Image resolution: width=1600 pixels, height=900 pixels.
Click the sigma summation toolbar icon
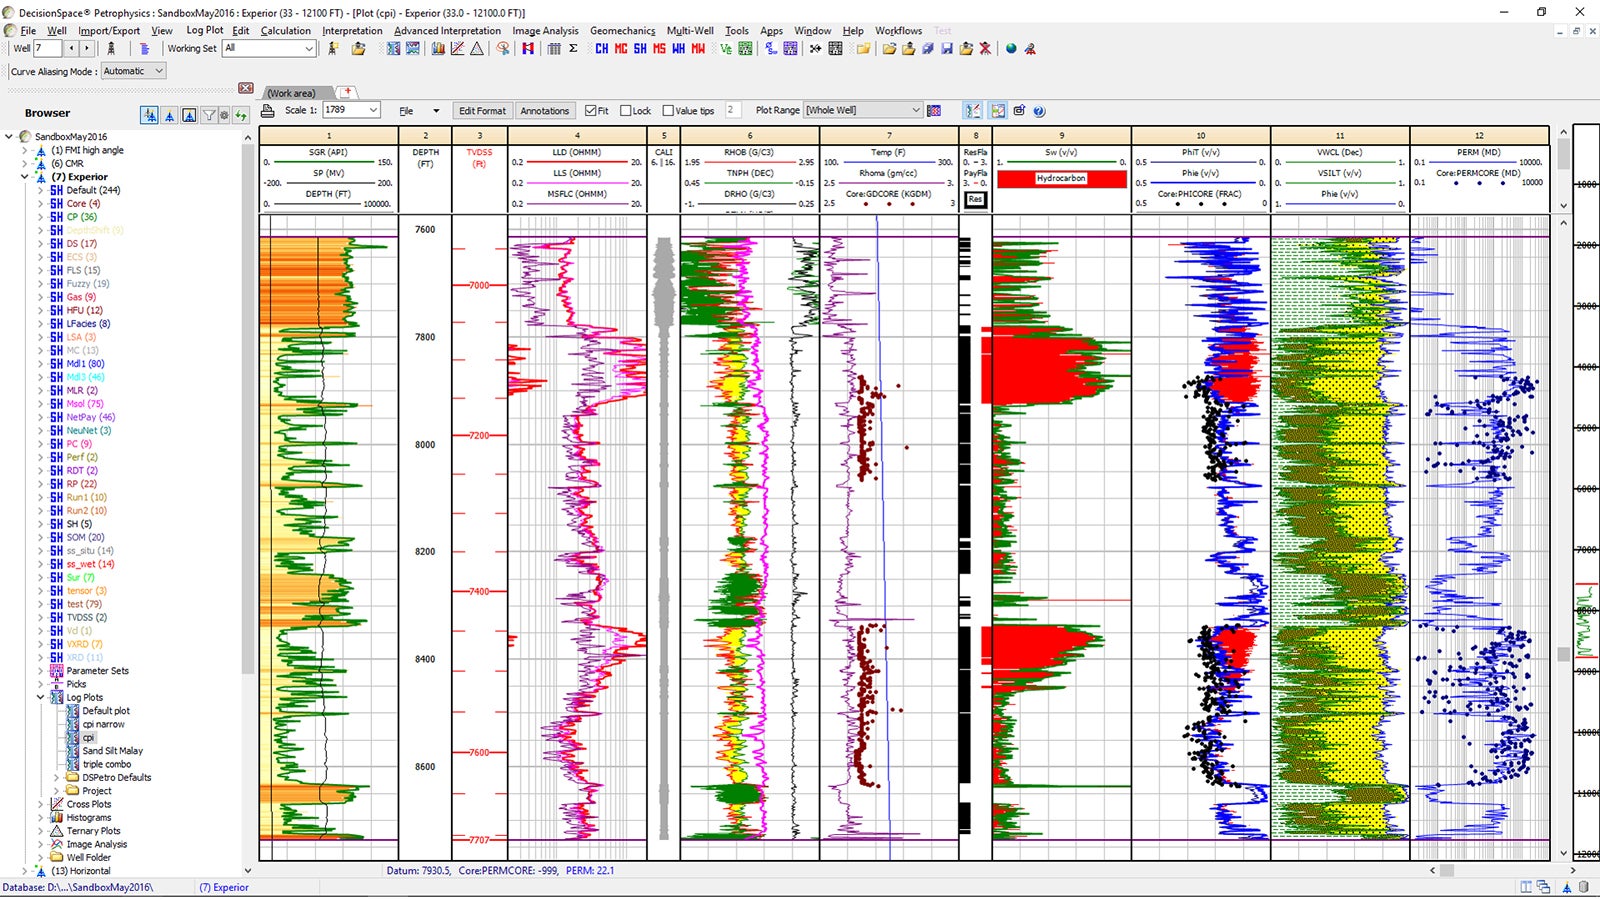(x=573, y=48)
